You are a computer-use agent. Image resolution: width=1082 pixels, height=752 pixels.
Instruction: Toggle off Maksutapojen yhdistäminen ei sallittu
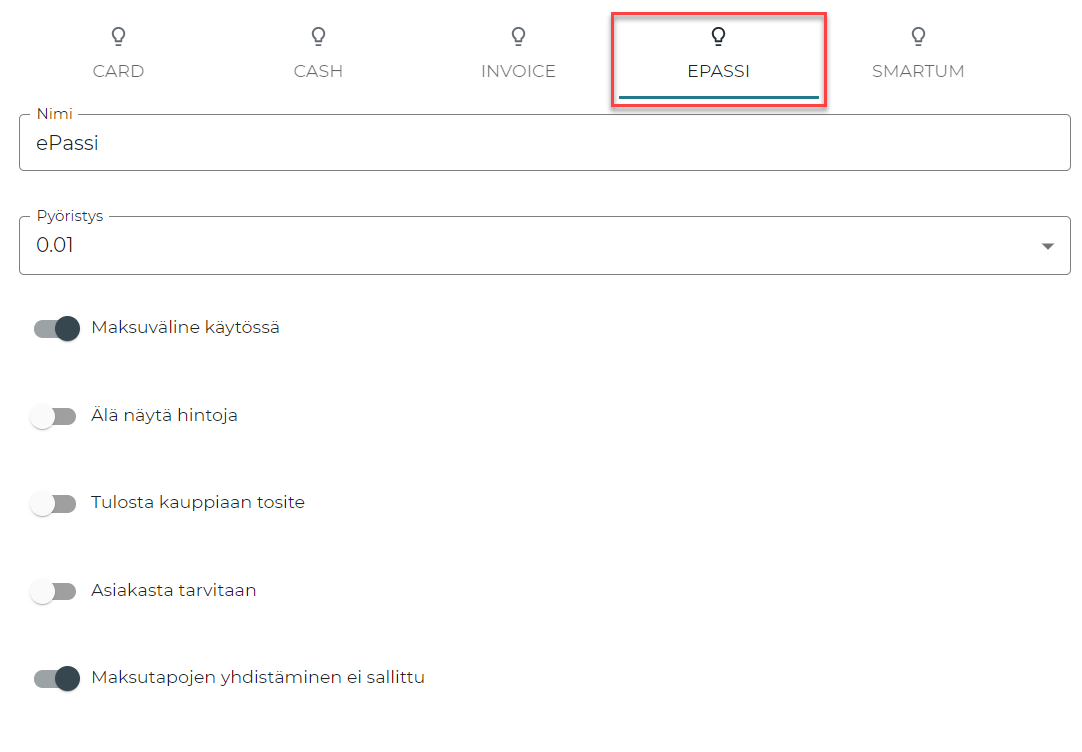tap(56, 679)
